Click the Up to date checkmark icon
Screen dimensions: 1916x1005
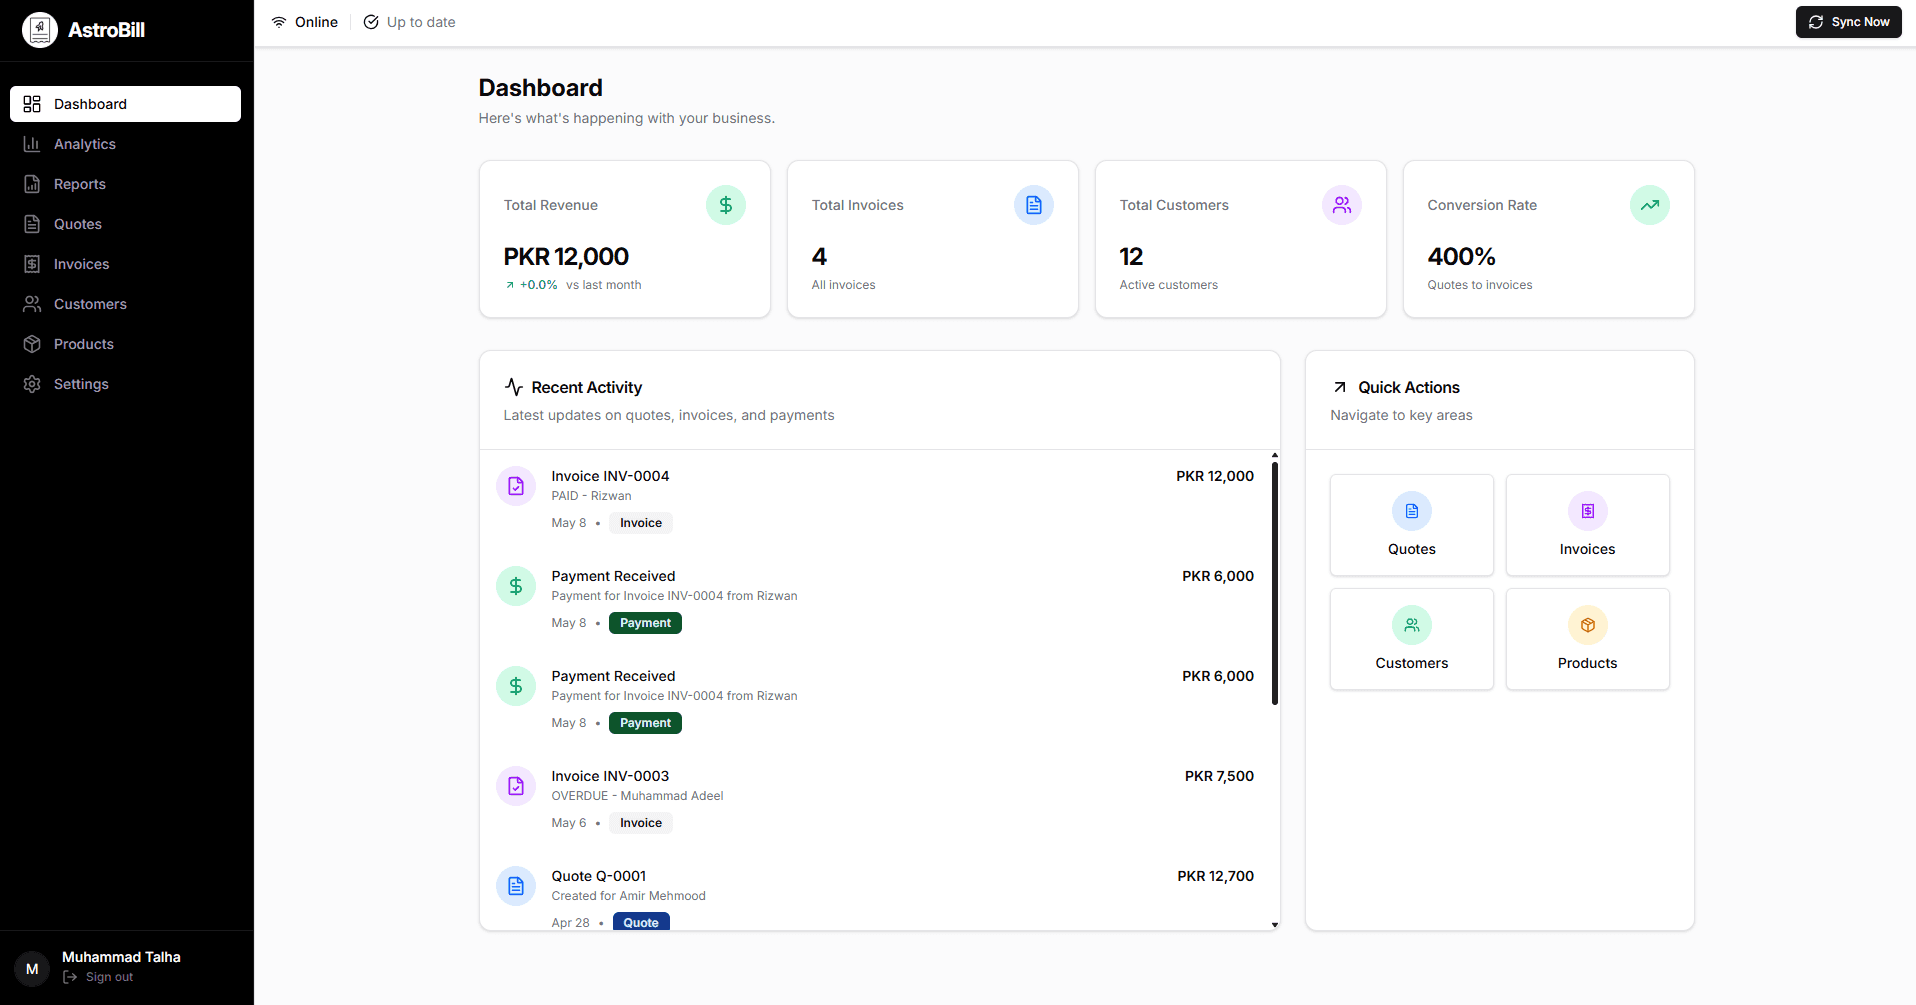[x=371, y=22]
